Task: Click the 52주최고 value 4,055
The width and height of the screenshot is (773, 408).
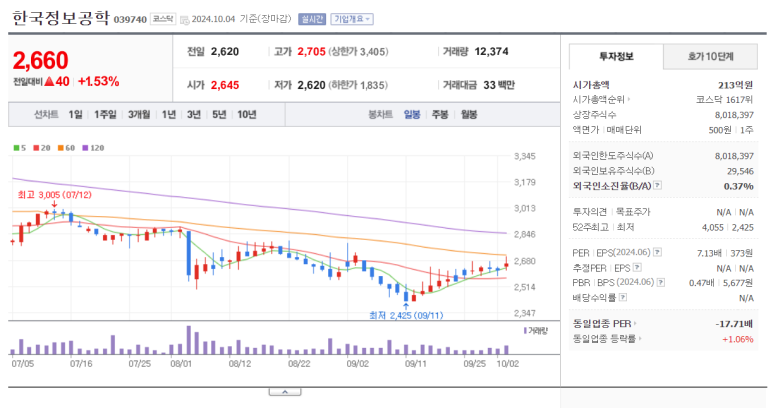Action: click(x=713, y=227)
